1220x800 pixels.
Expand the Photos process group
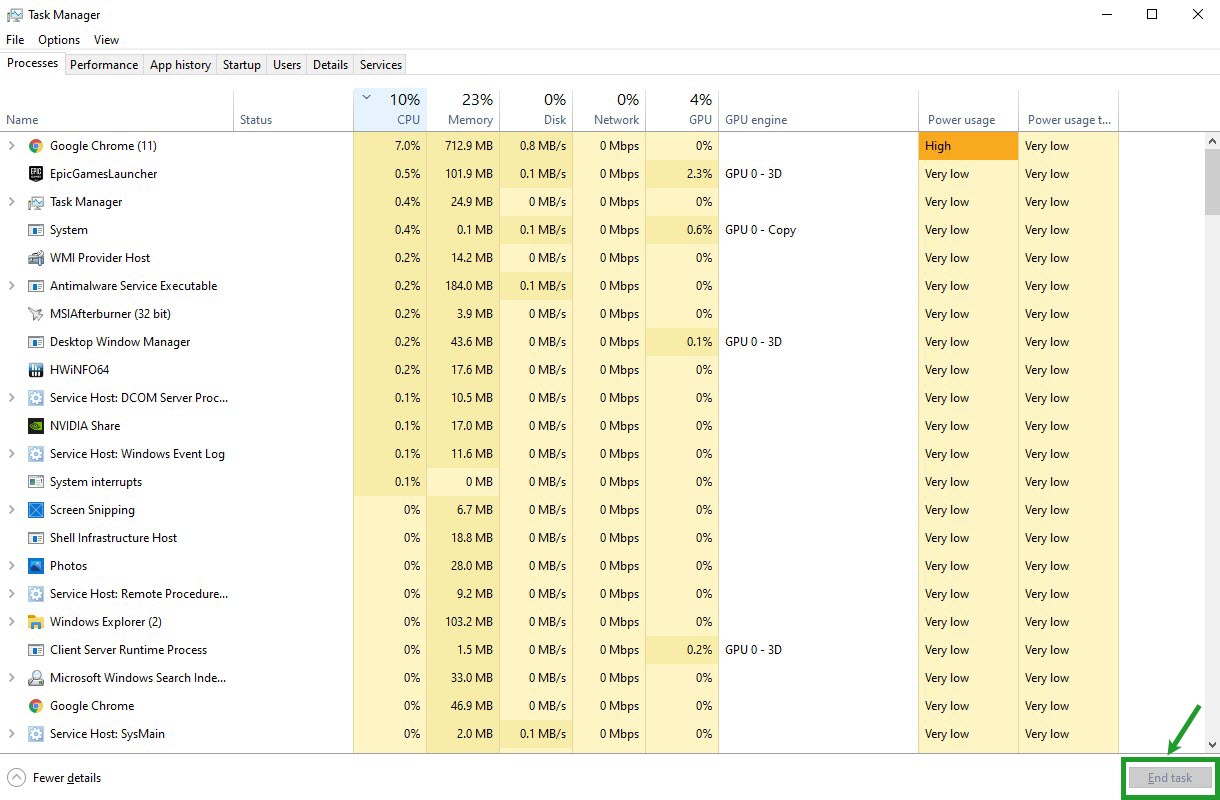point(12,566)
